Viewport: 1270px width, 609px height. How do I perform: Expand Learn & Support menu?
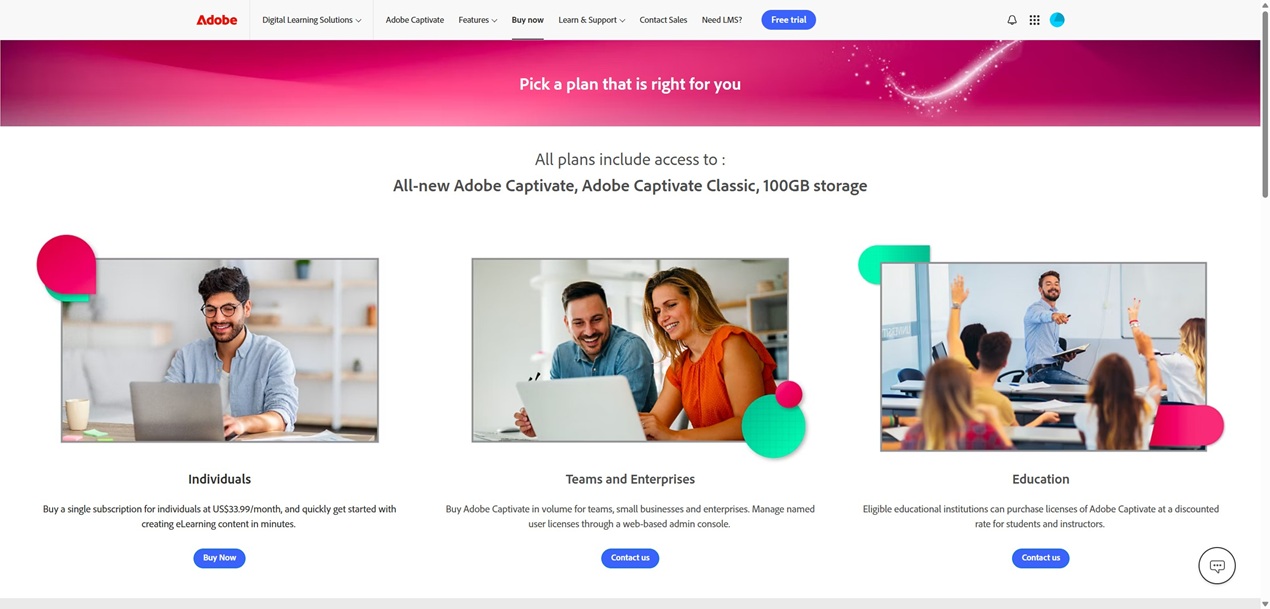[x=592, y=20]
